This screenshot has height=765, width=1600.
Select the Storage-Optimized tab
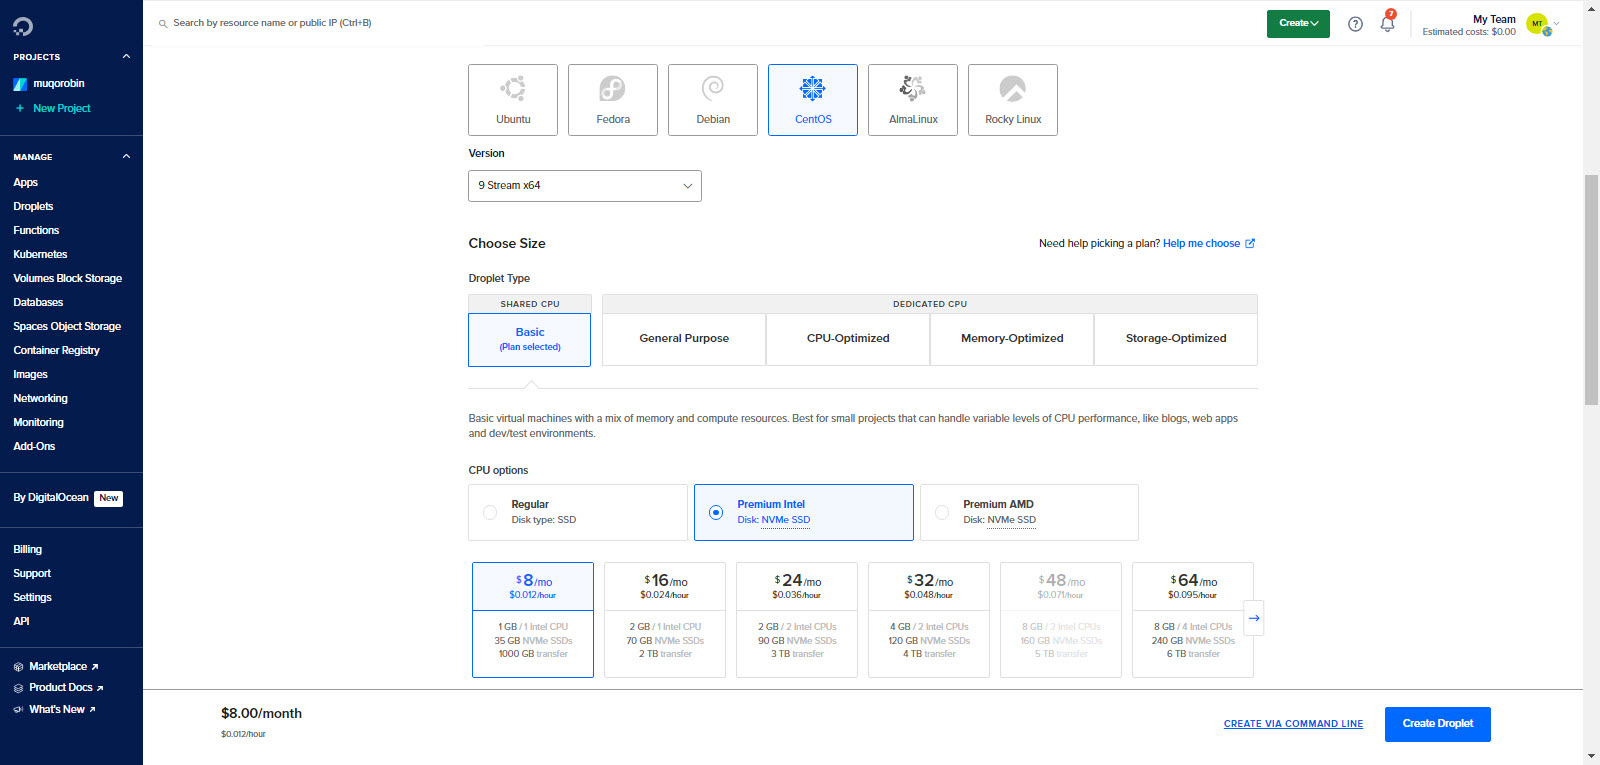pos(1176,339)
